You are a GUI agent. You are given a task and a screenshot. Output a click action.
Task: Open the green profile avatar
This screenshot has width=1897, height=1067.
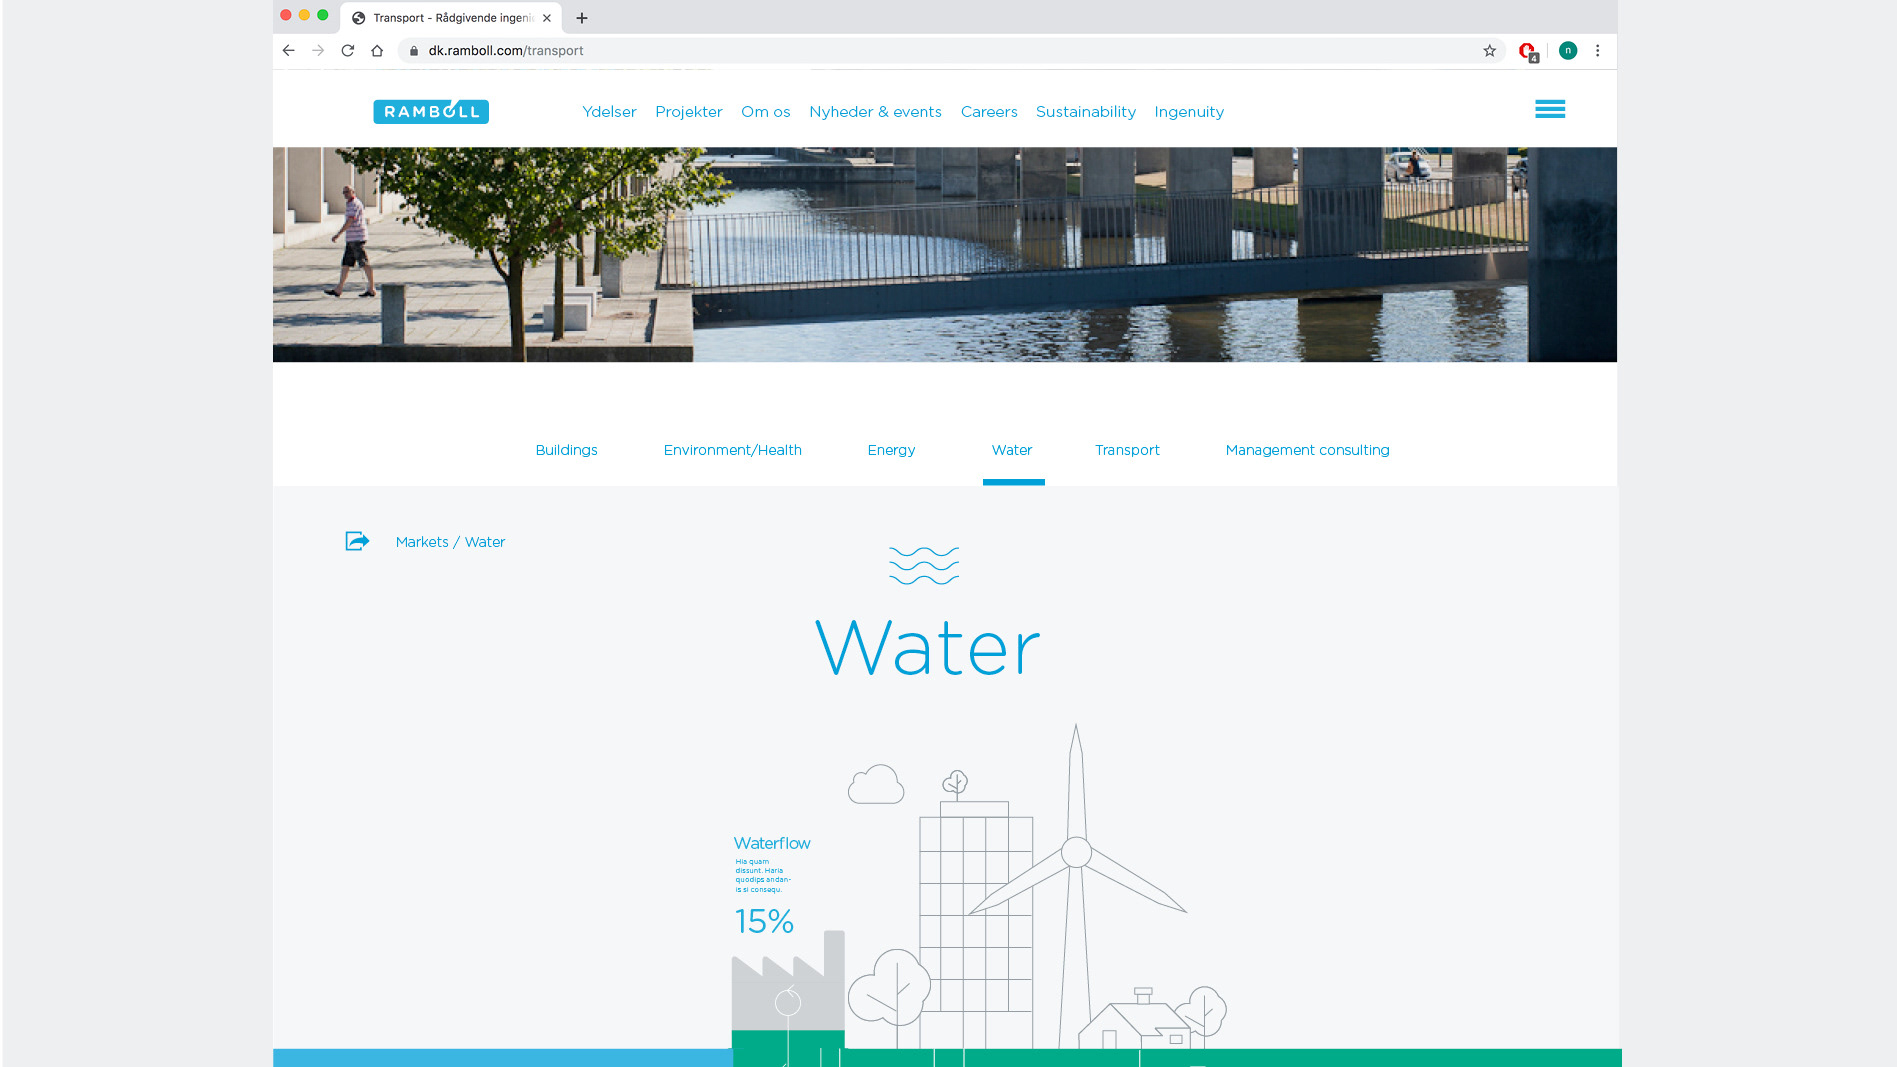(1568, 50)
